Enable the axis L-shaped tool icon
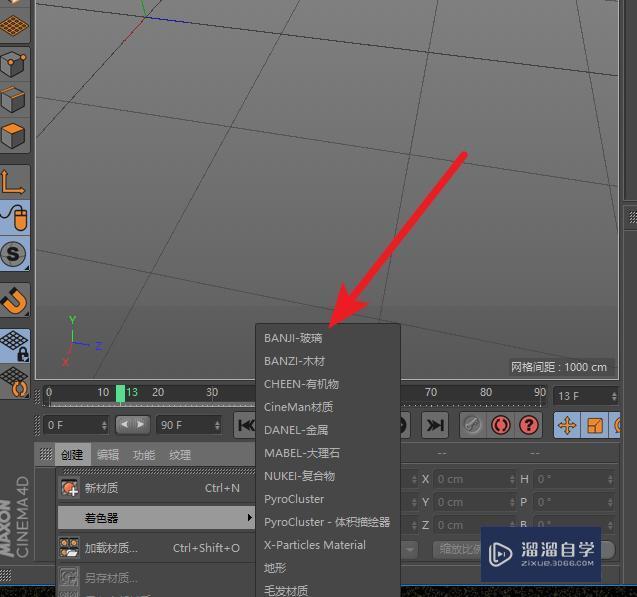 (x=13, y=182)
